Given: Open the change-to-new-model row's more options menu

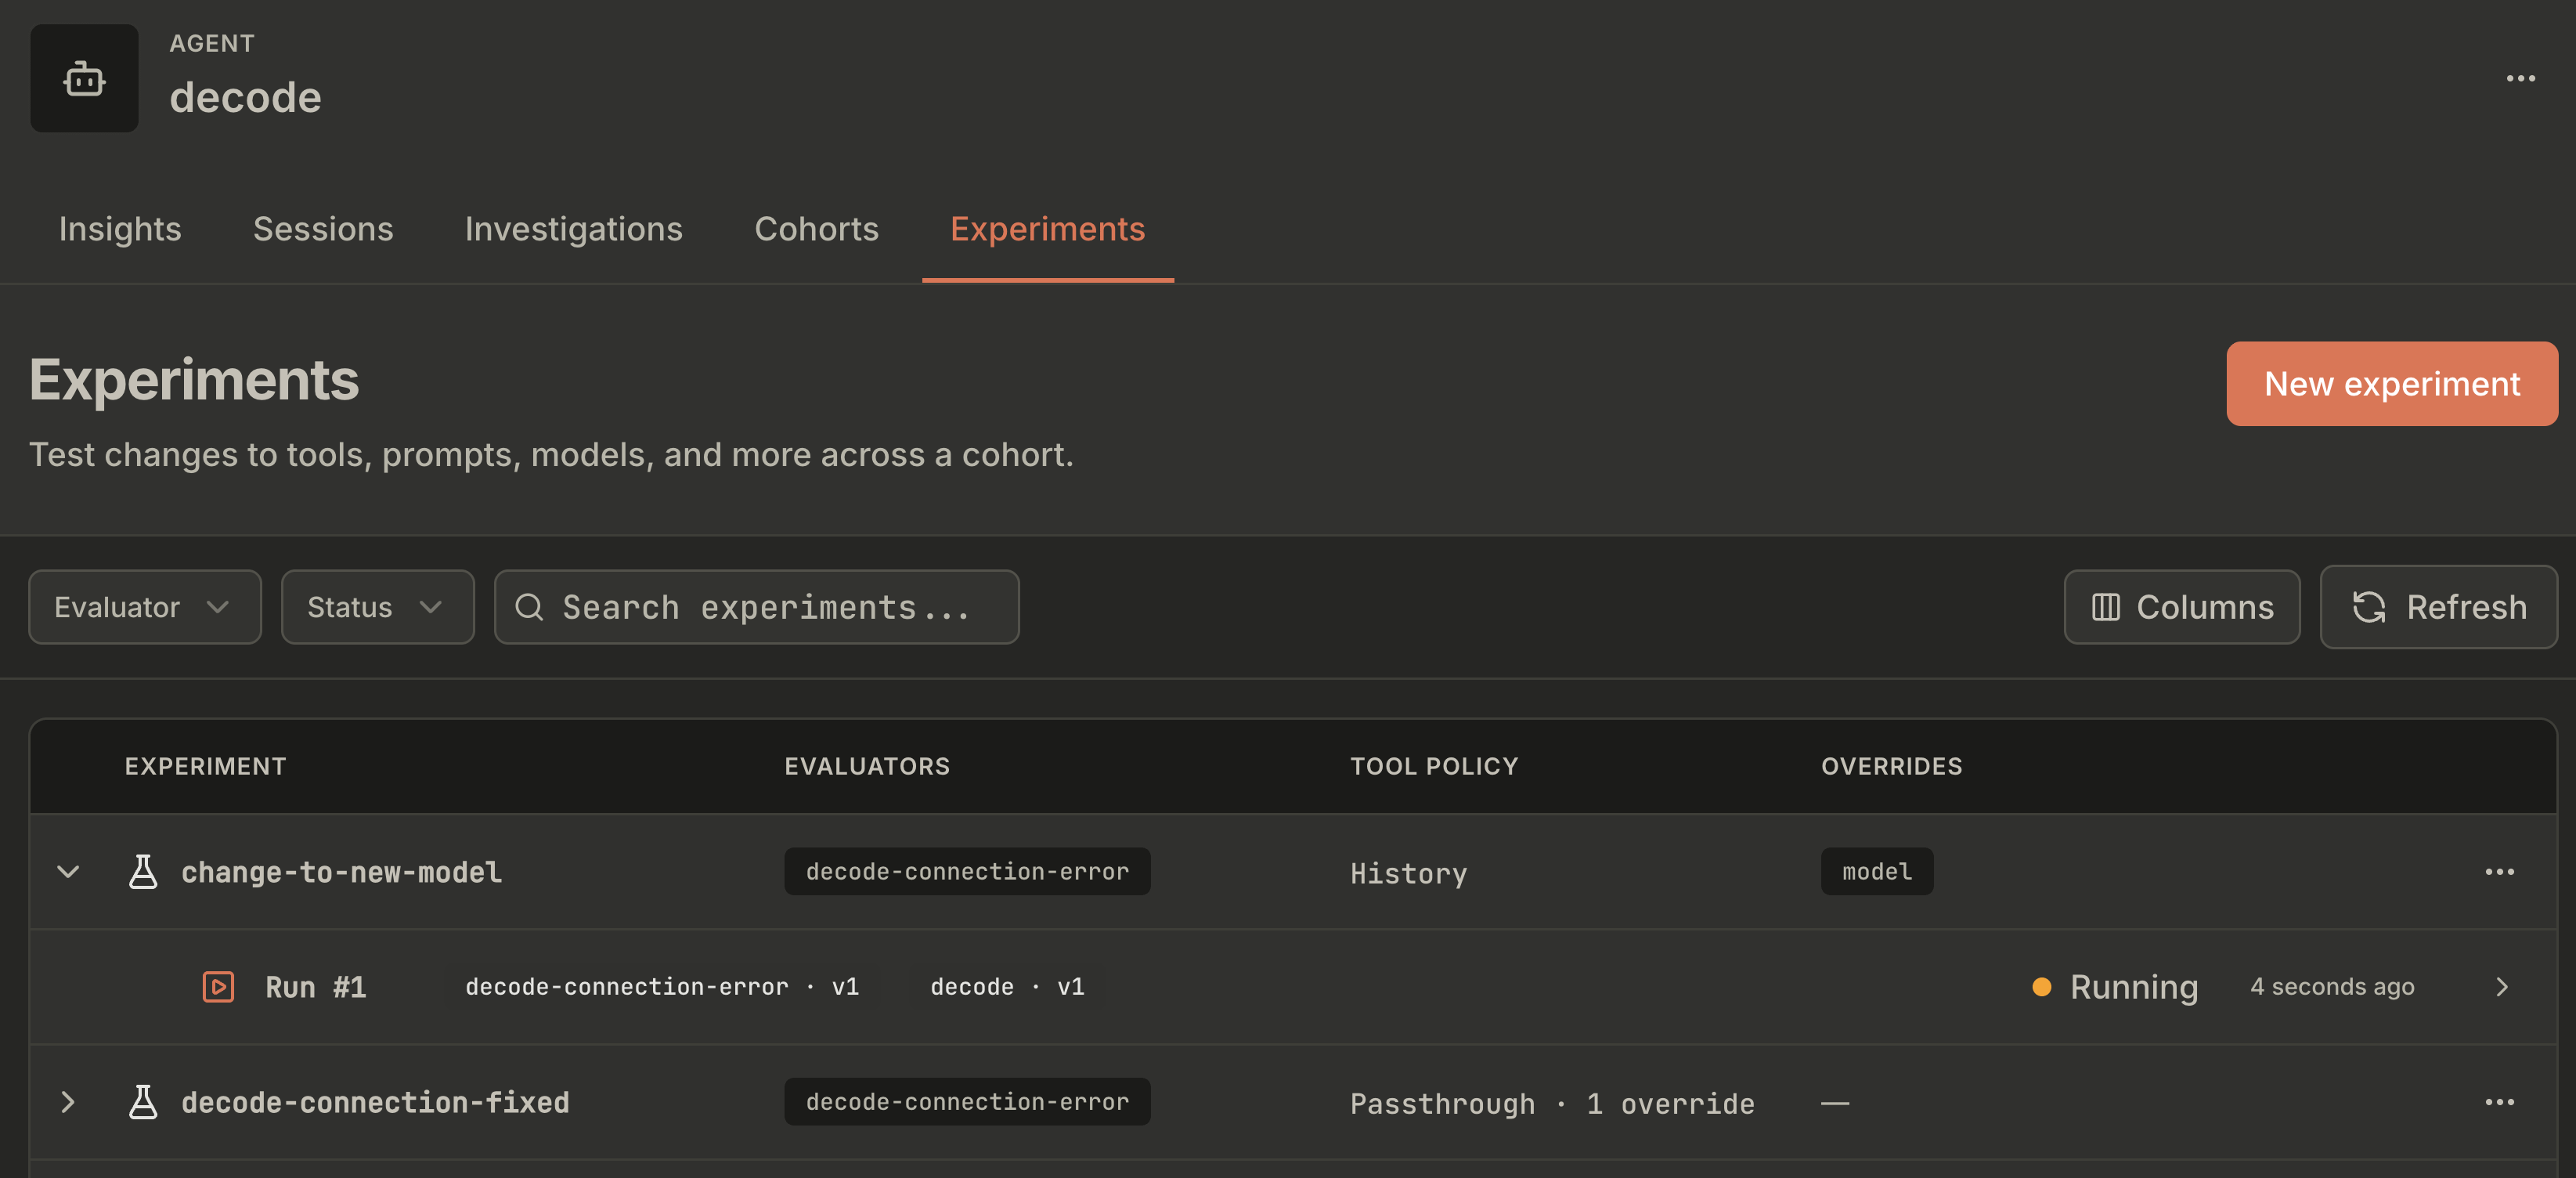Looking at the screenshot, I should [2499, 872].
